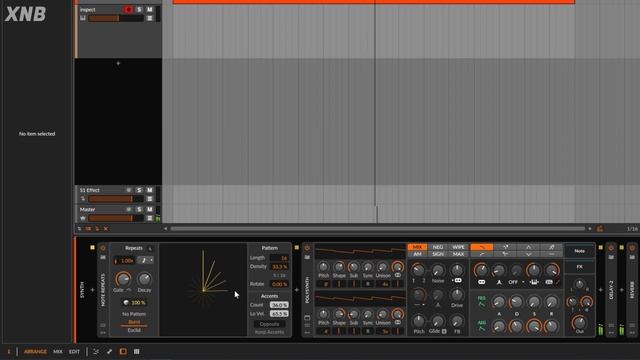Viewport: 640px width, 360px height.
Task: Click the Repeats rate value field
Action: [125, 260]
